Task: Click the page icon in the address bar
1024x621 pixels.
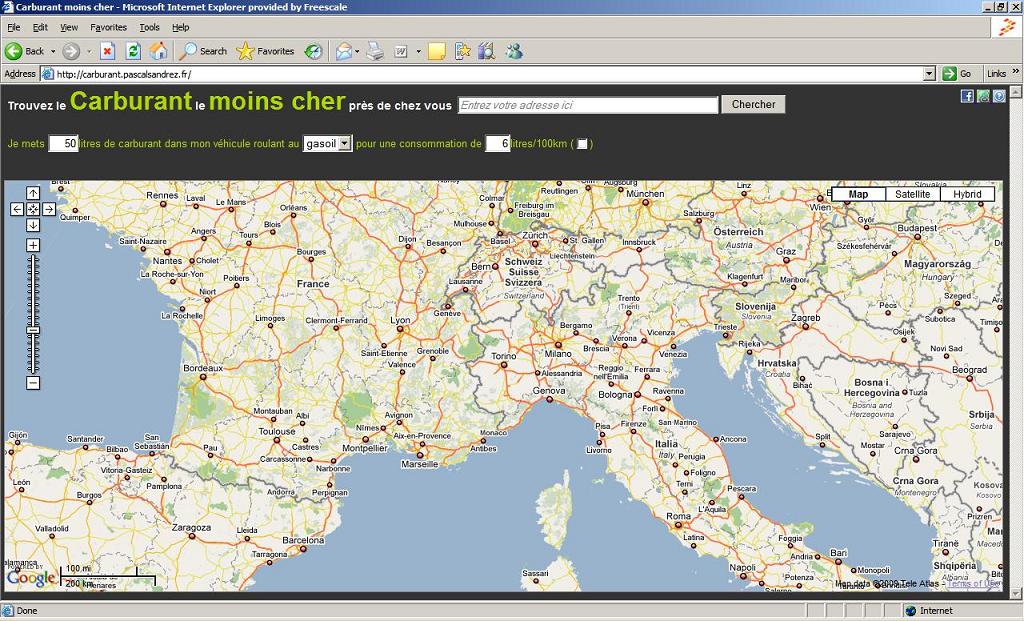Action: (x=48, y=74)
